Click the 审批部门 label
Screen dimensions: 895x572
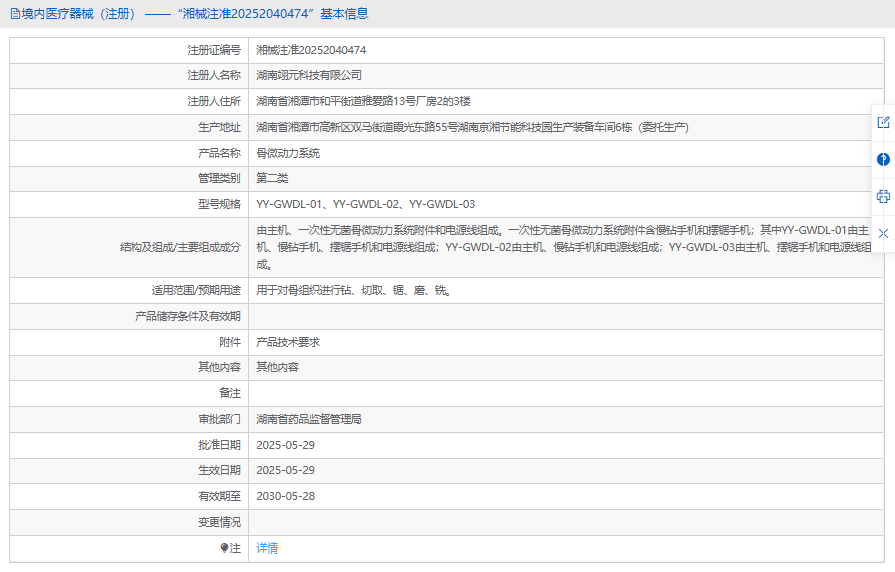[x=219, y=419]
